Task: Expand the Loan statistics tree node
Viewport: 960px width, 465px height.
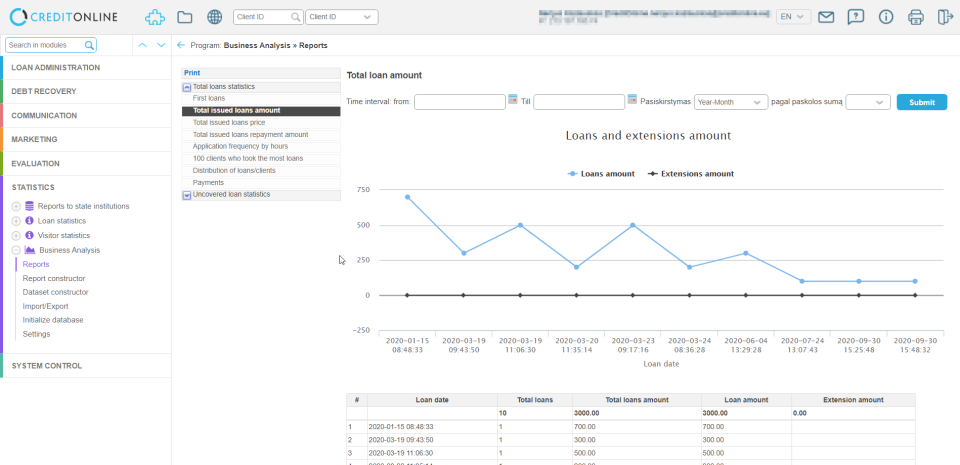Action: click(x=17, y=221)
